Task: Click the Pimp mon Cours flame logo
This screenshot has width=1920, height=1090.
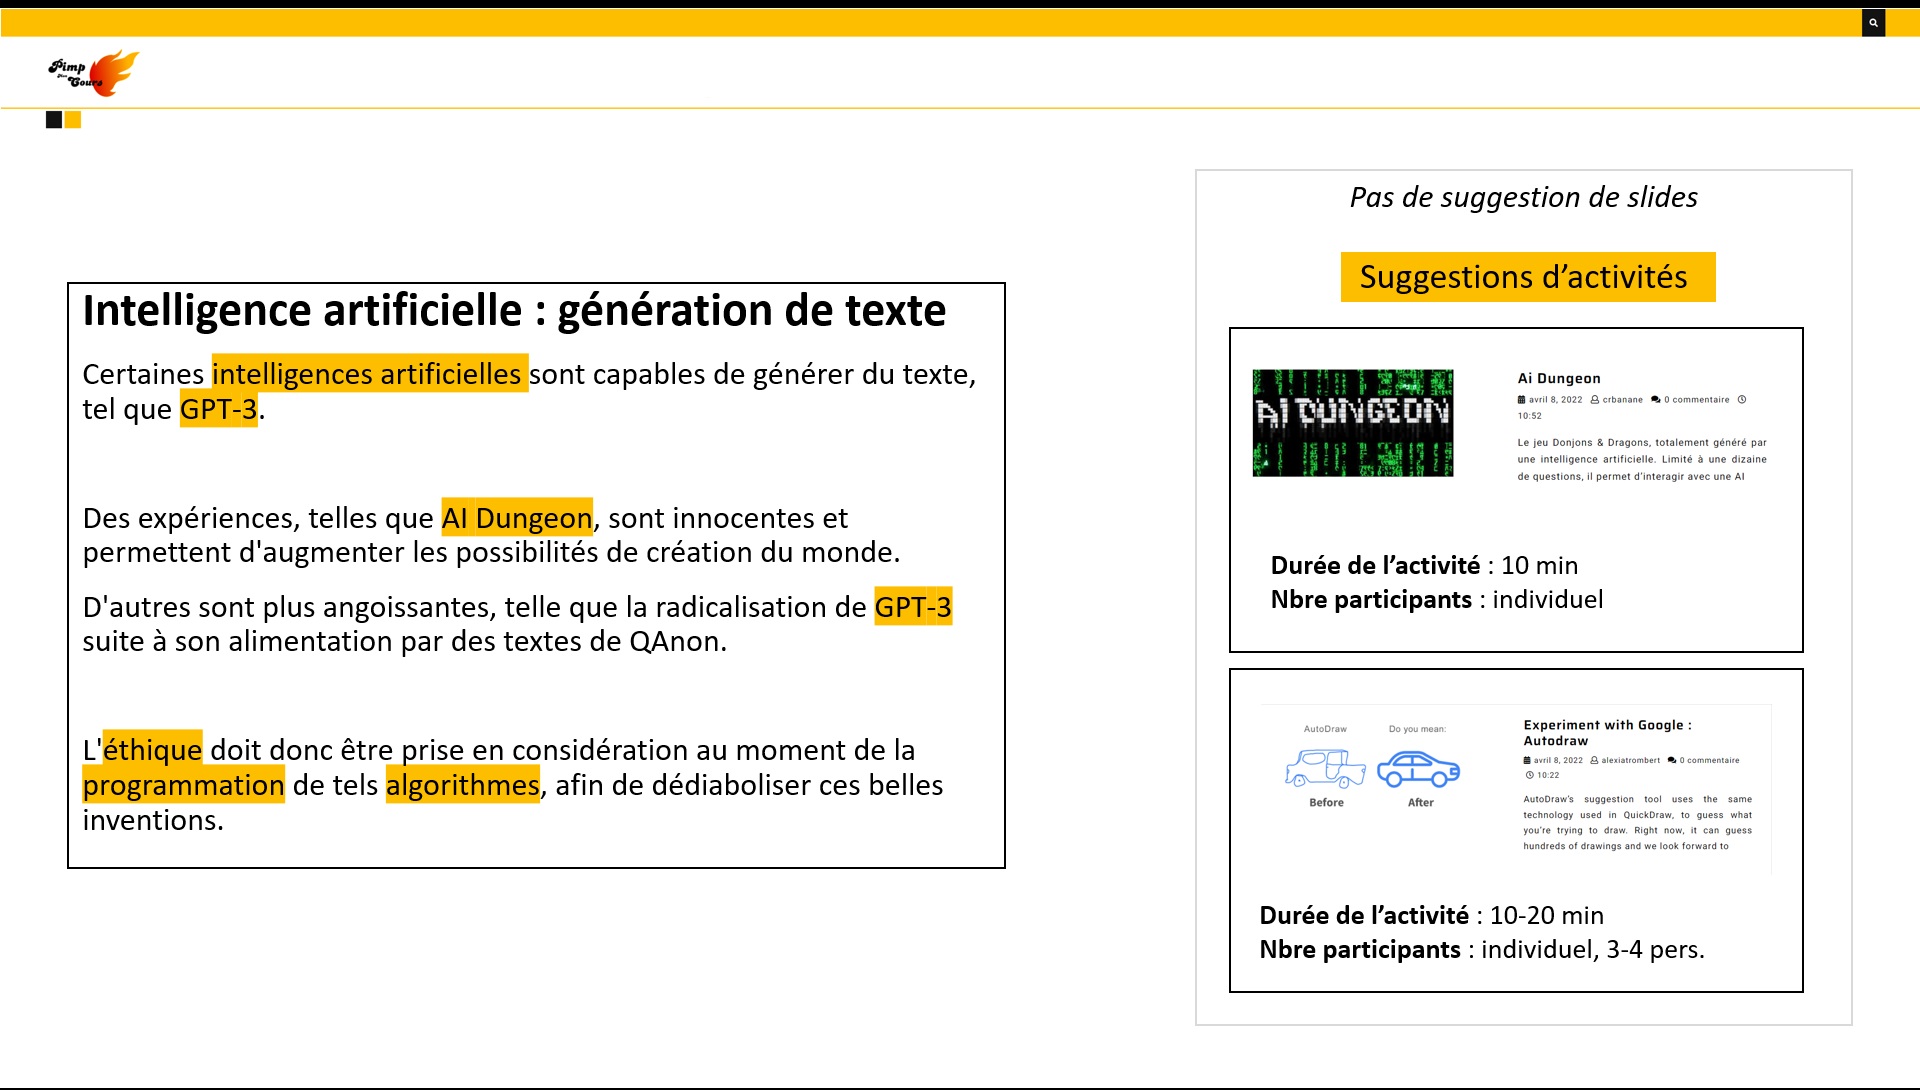Action: point(94,73)
